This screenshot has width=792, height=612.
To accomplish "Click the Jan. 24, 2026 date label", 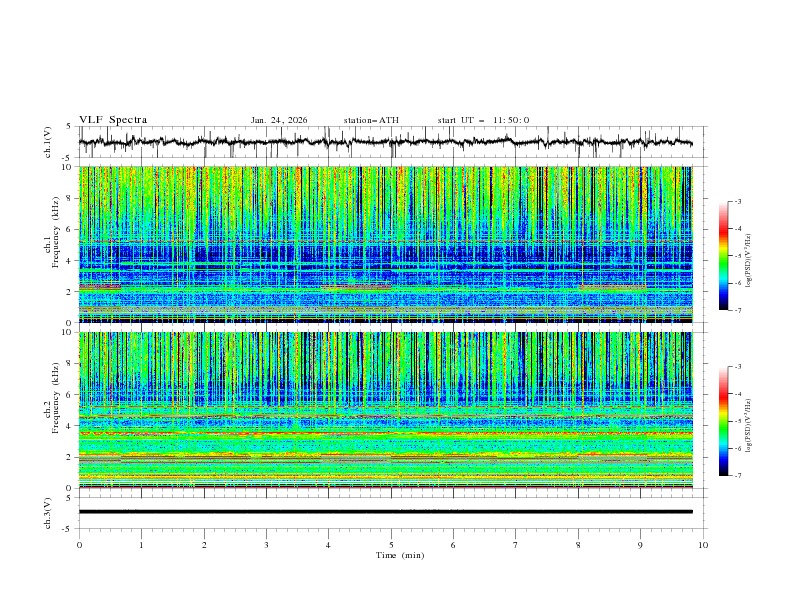I will point(279,120).
